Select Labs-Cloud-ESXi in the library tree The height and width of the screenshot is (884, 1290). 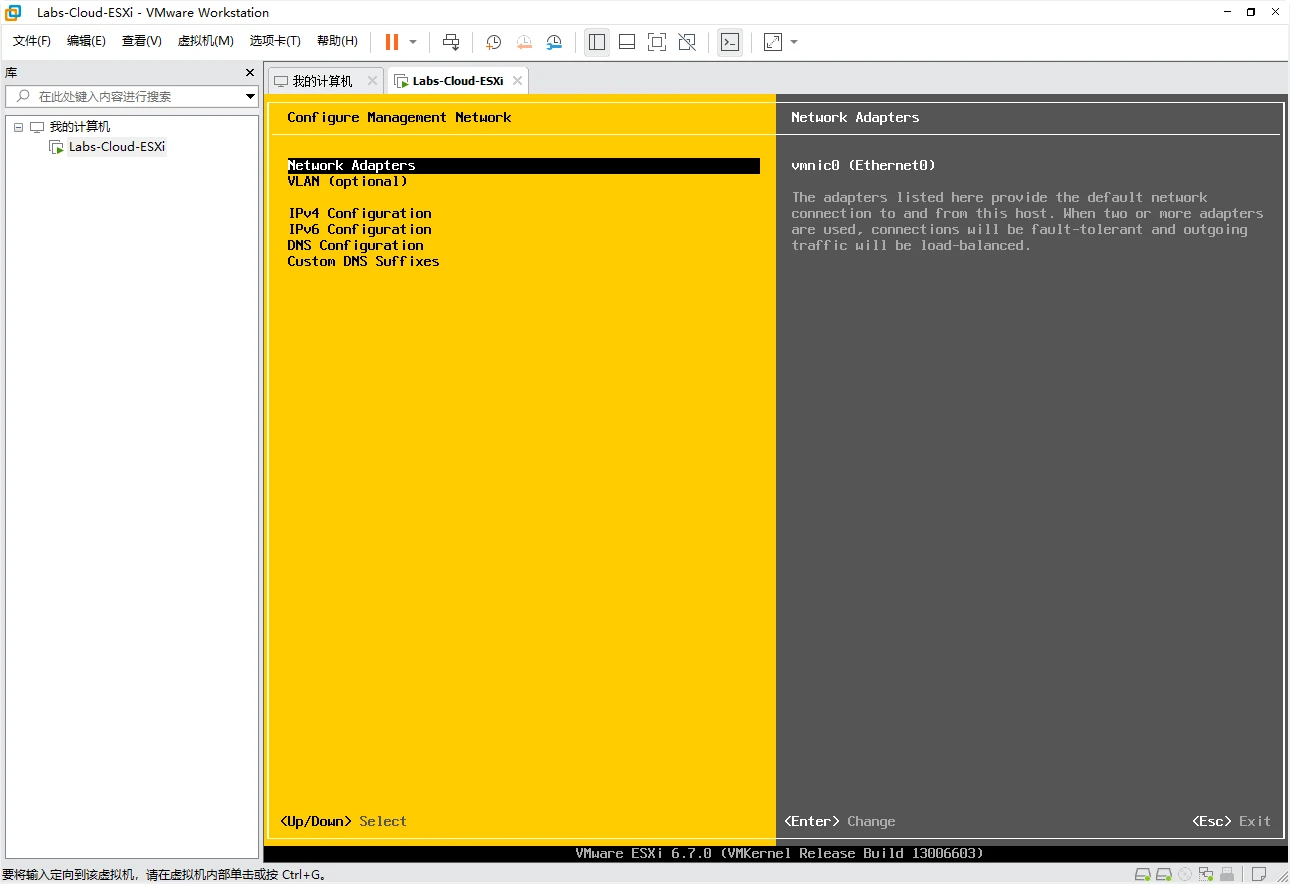(116, 147)
